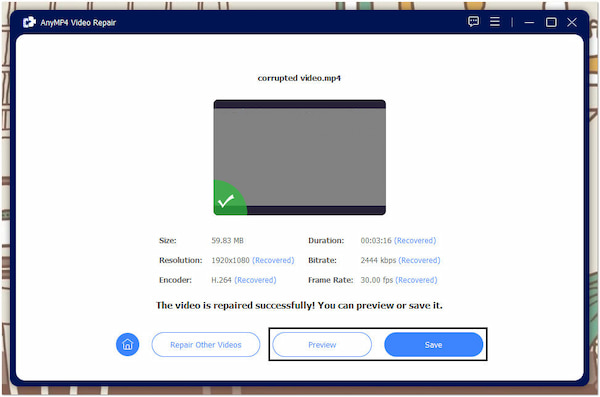
Task: Click the resolution value 1920x1080
Action: (230, 260)
